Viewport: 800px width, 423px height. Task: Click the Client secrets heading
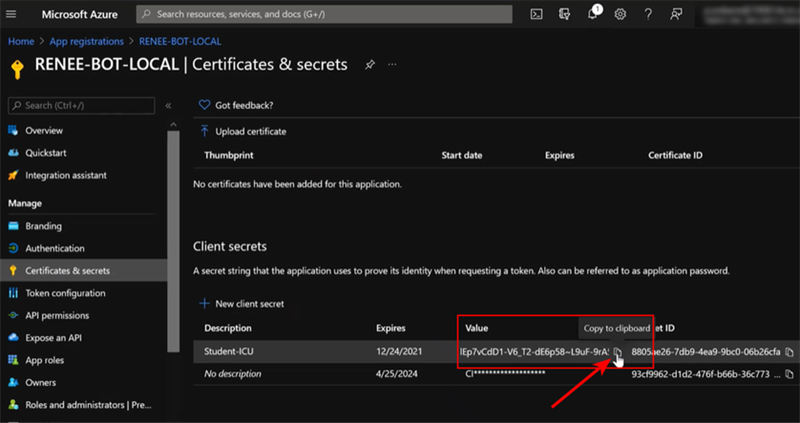pos(230,246)
